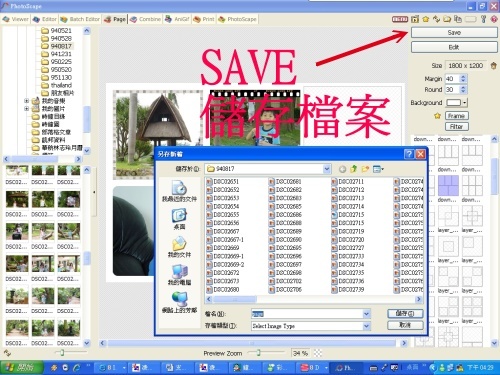Pick the Background color swatch

pyautogui.click(x=454, y=102)
